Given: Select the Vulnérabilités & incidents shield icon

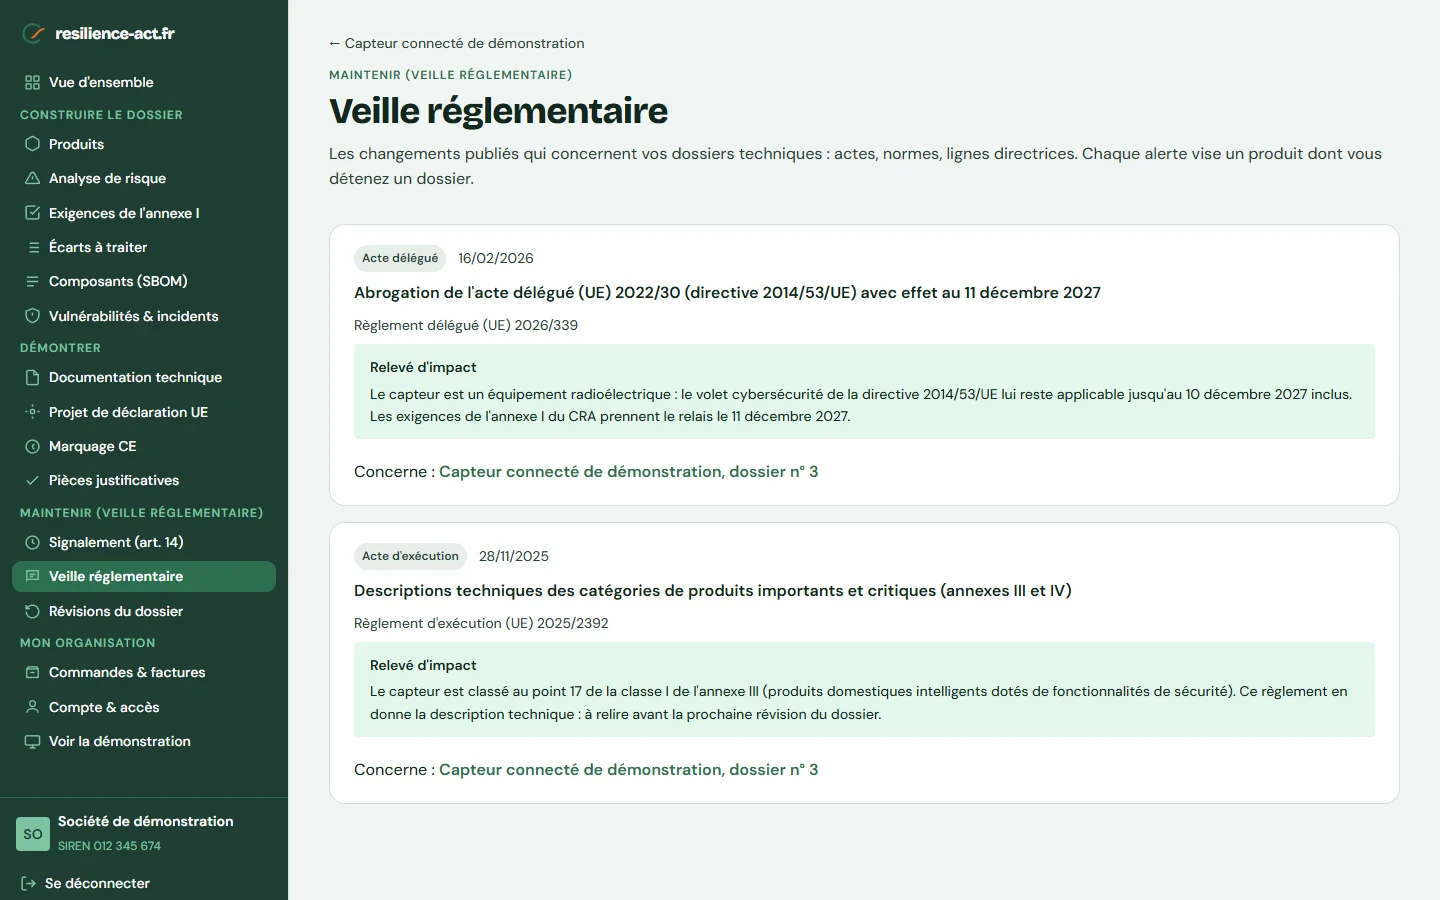Looking at the screenshot, I should [32, 316].
